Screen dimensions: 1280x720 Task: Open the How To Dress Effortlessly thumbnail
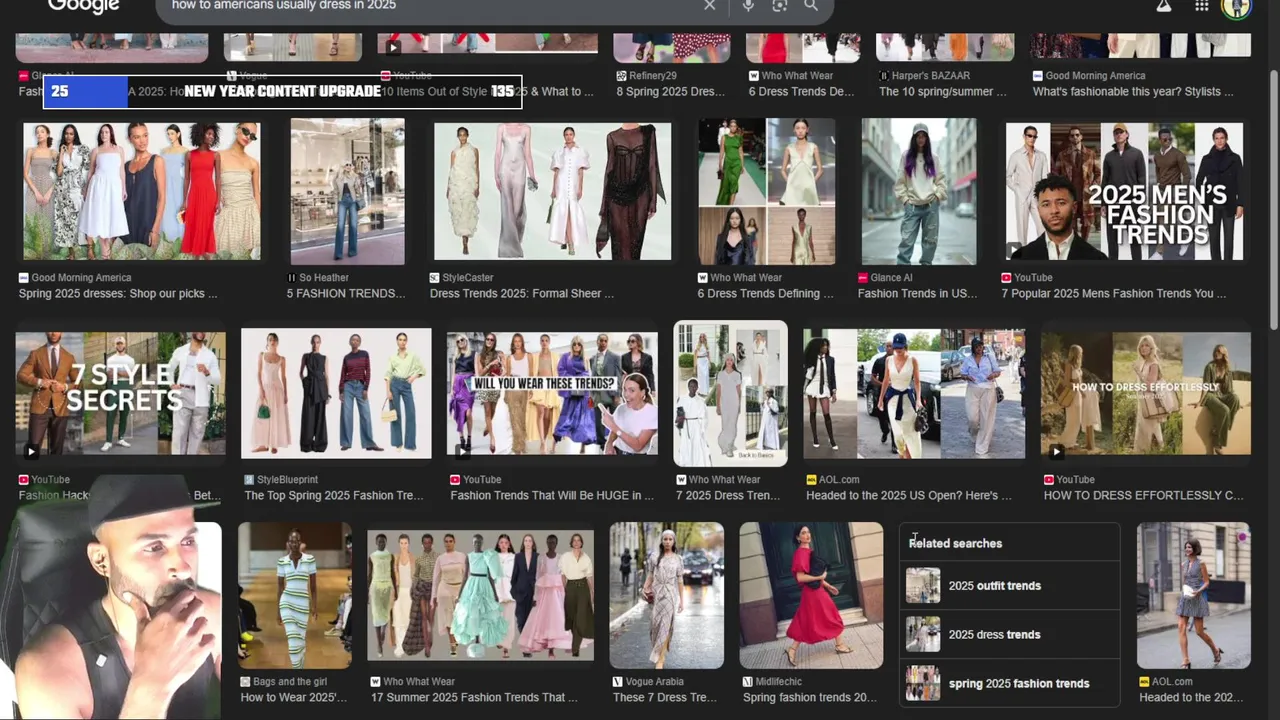[x=1146, y=394]
